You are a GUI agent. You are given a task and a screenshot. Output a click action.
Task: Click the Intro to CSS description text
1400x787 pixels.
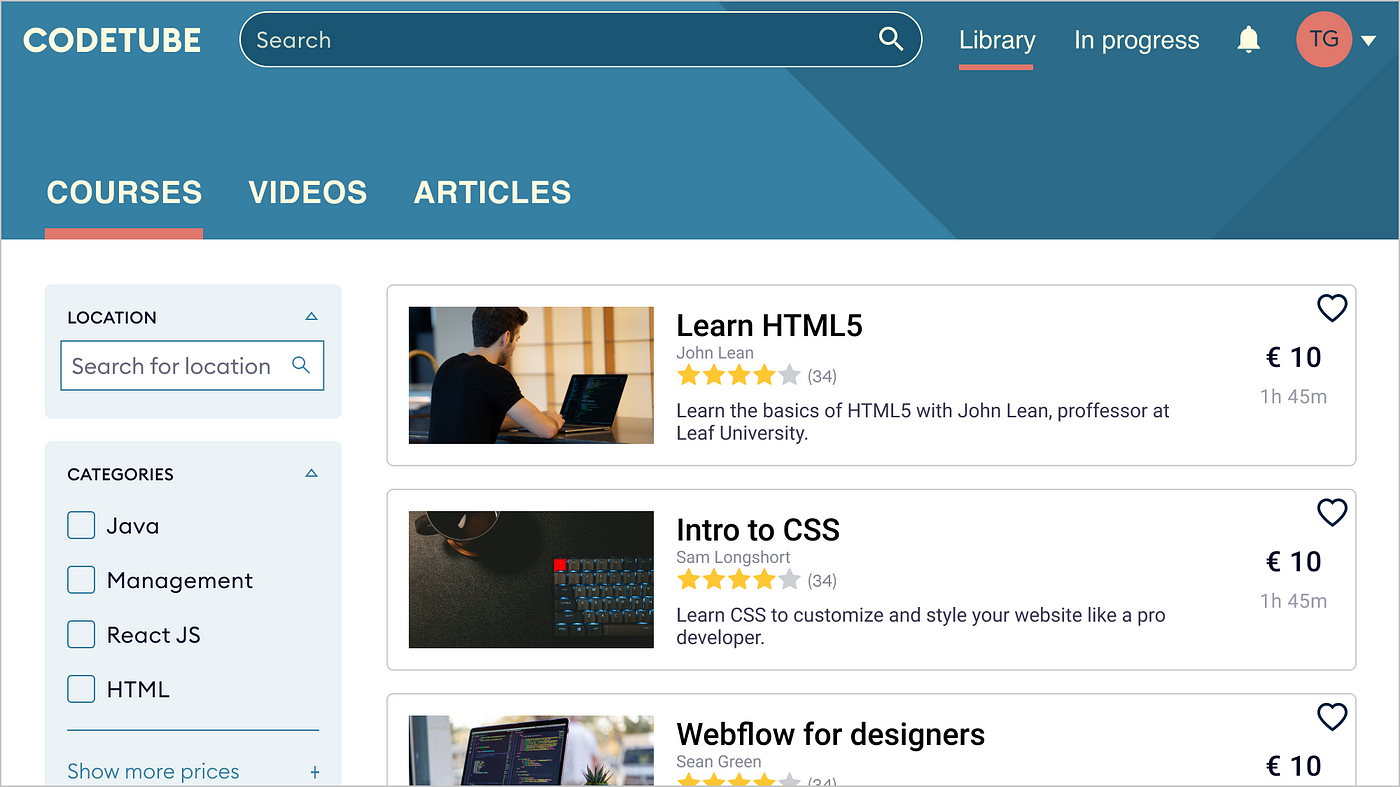[921, 626]
